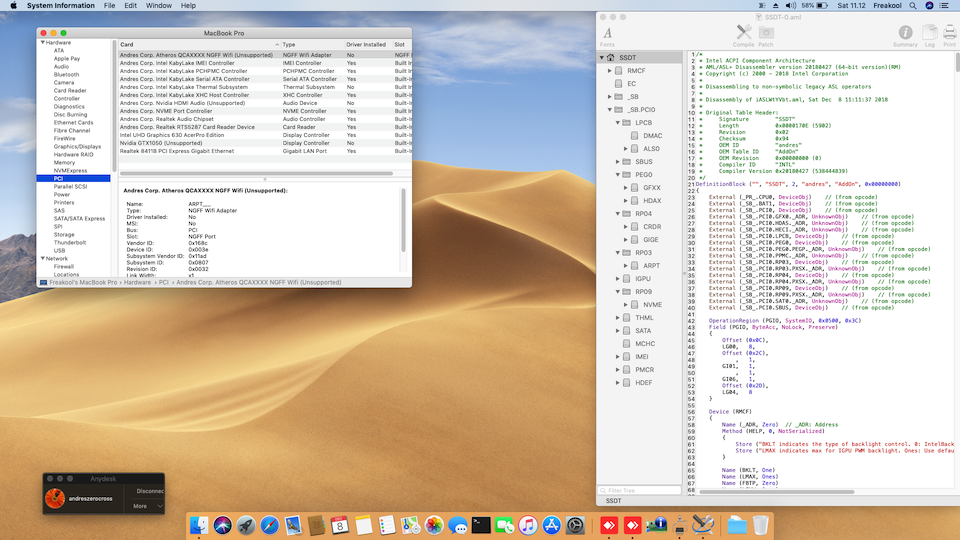960x540 pixels.
Task: Open the Patch tool
Action: [767, 35]
